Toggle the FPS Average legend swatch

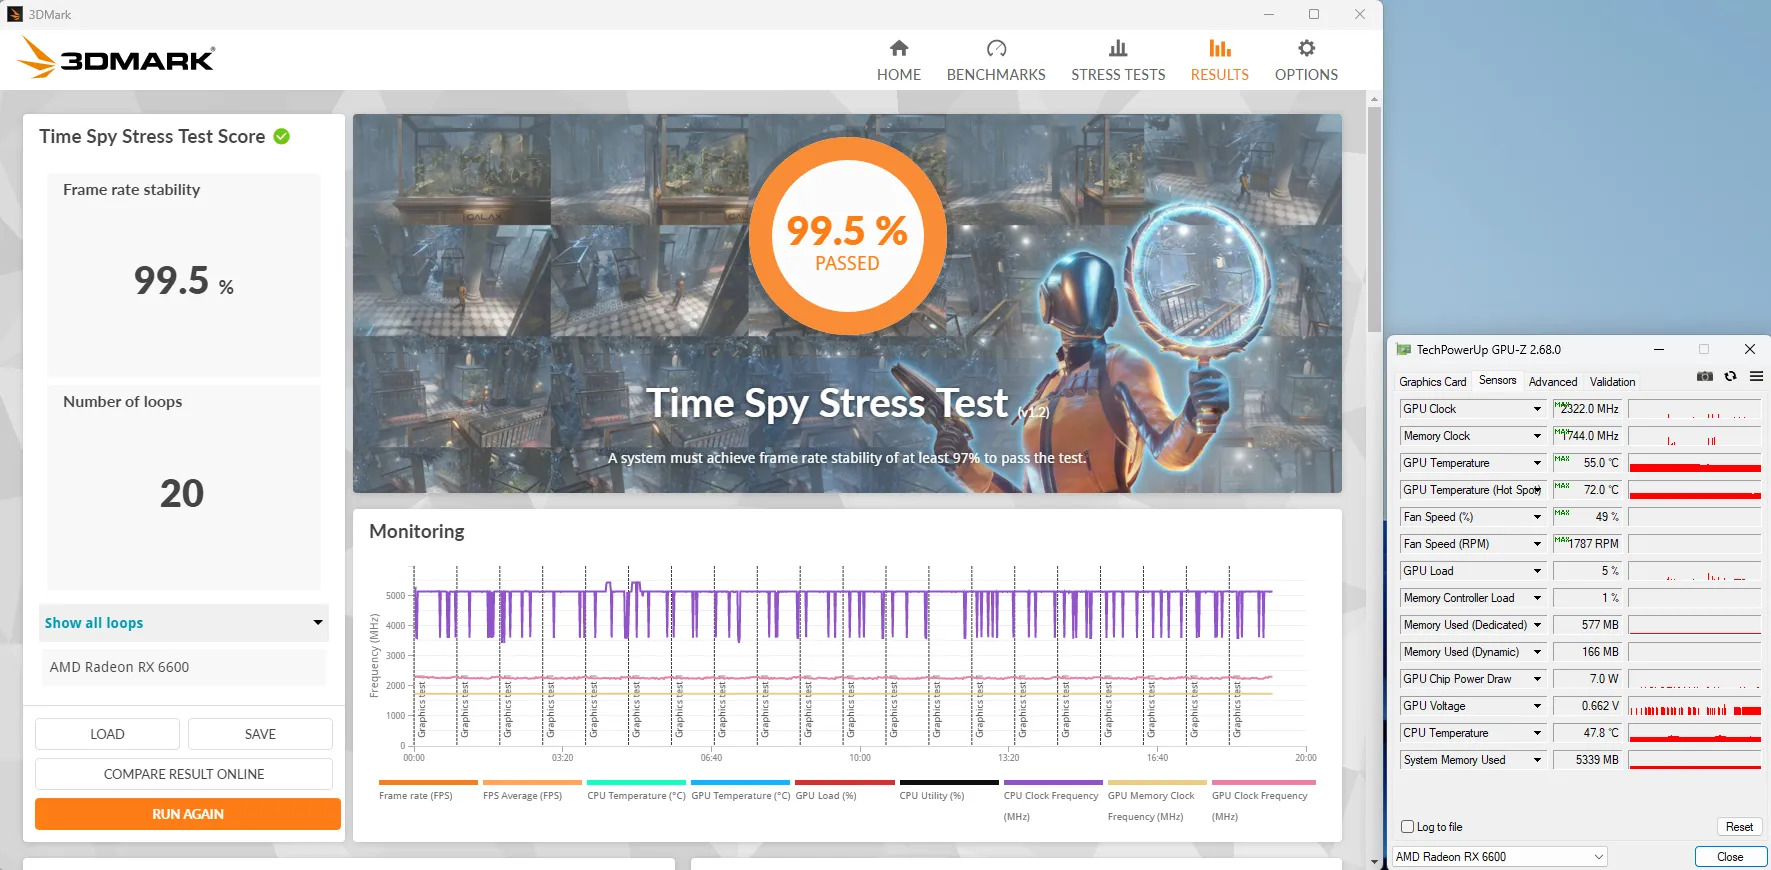[532, 782]
